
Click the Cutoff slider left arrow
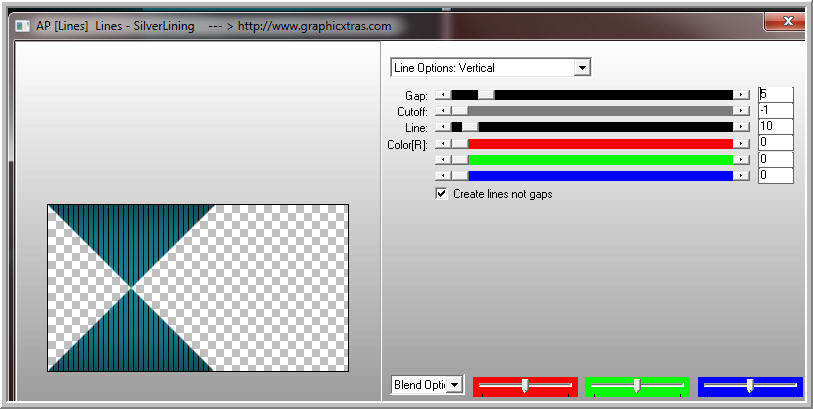[443, 111]
